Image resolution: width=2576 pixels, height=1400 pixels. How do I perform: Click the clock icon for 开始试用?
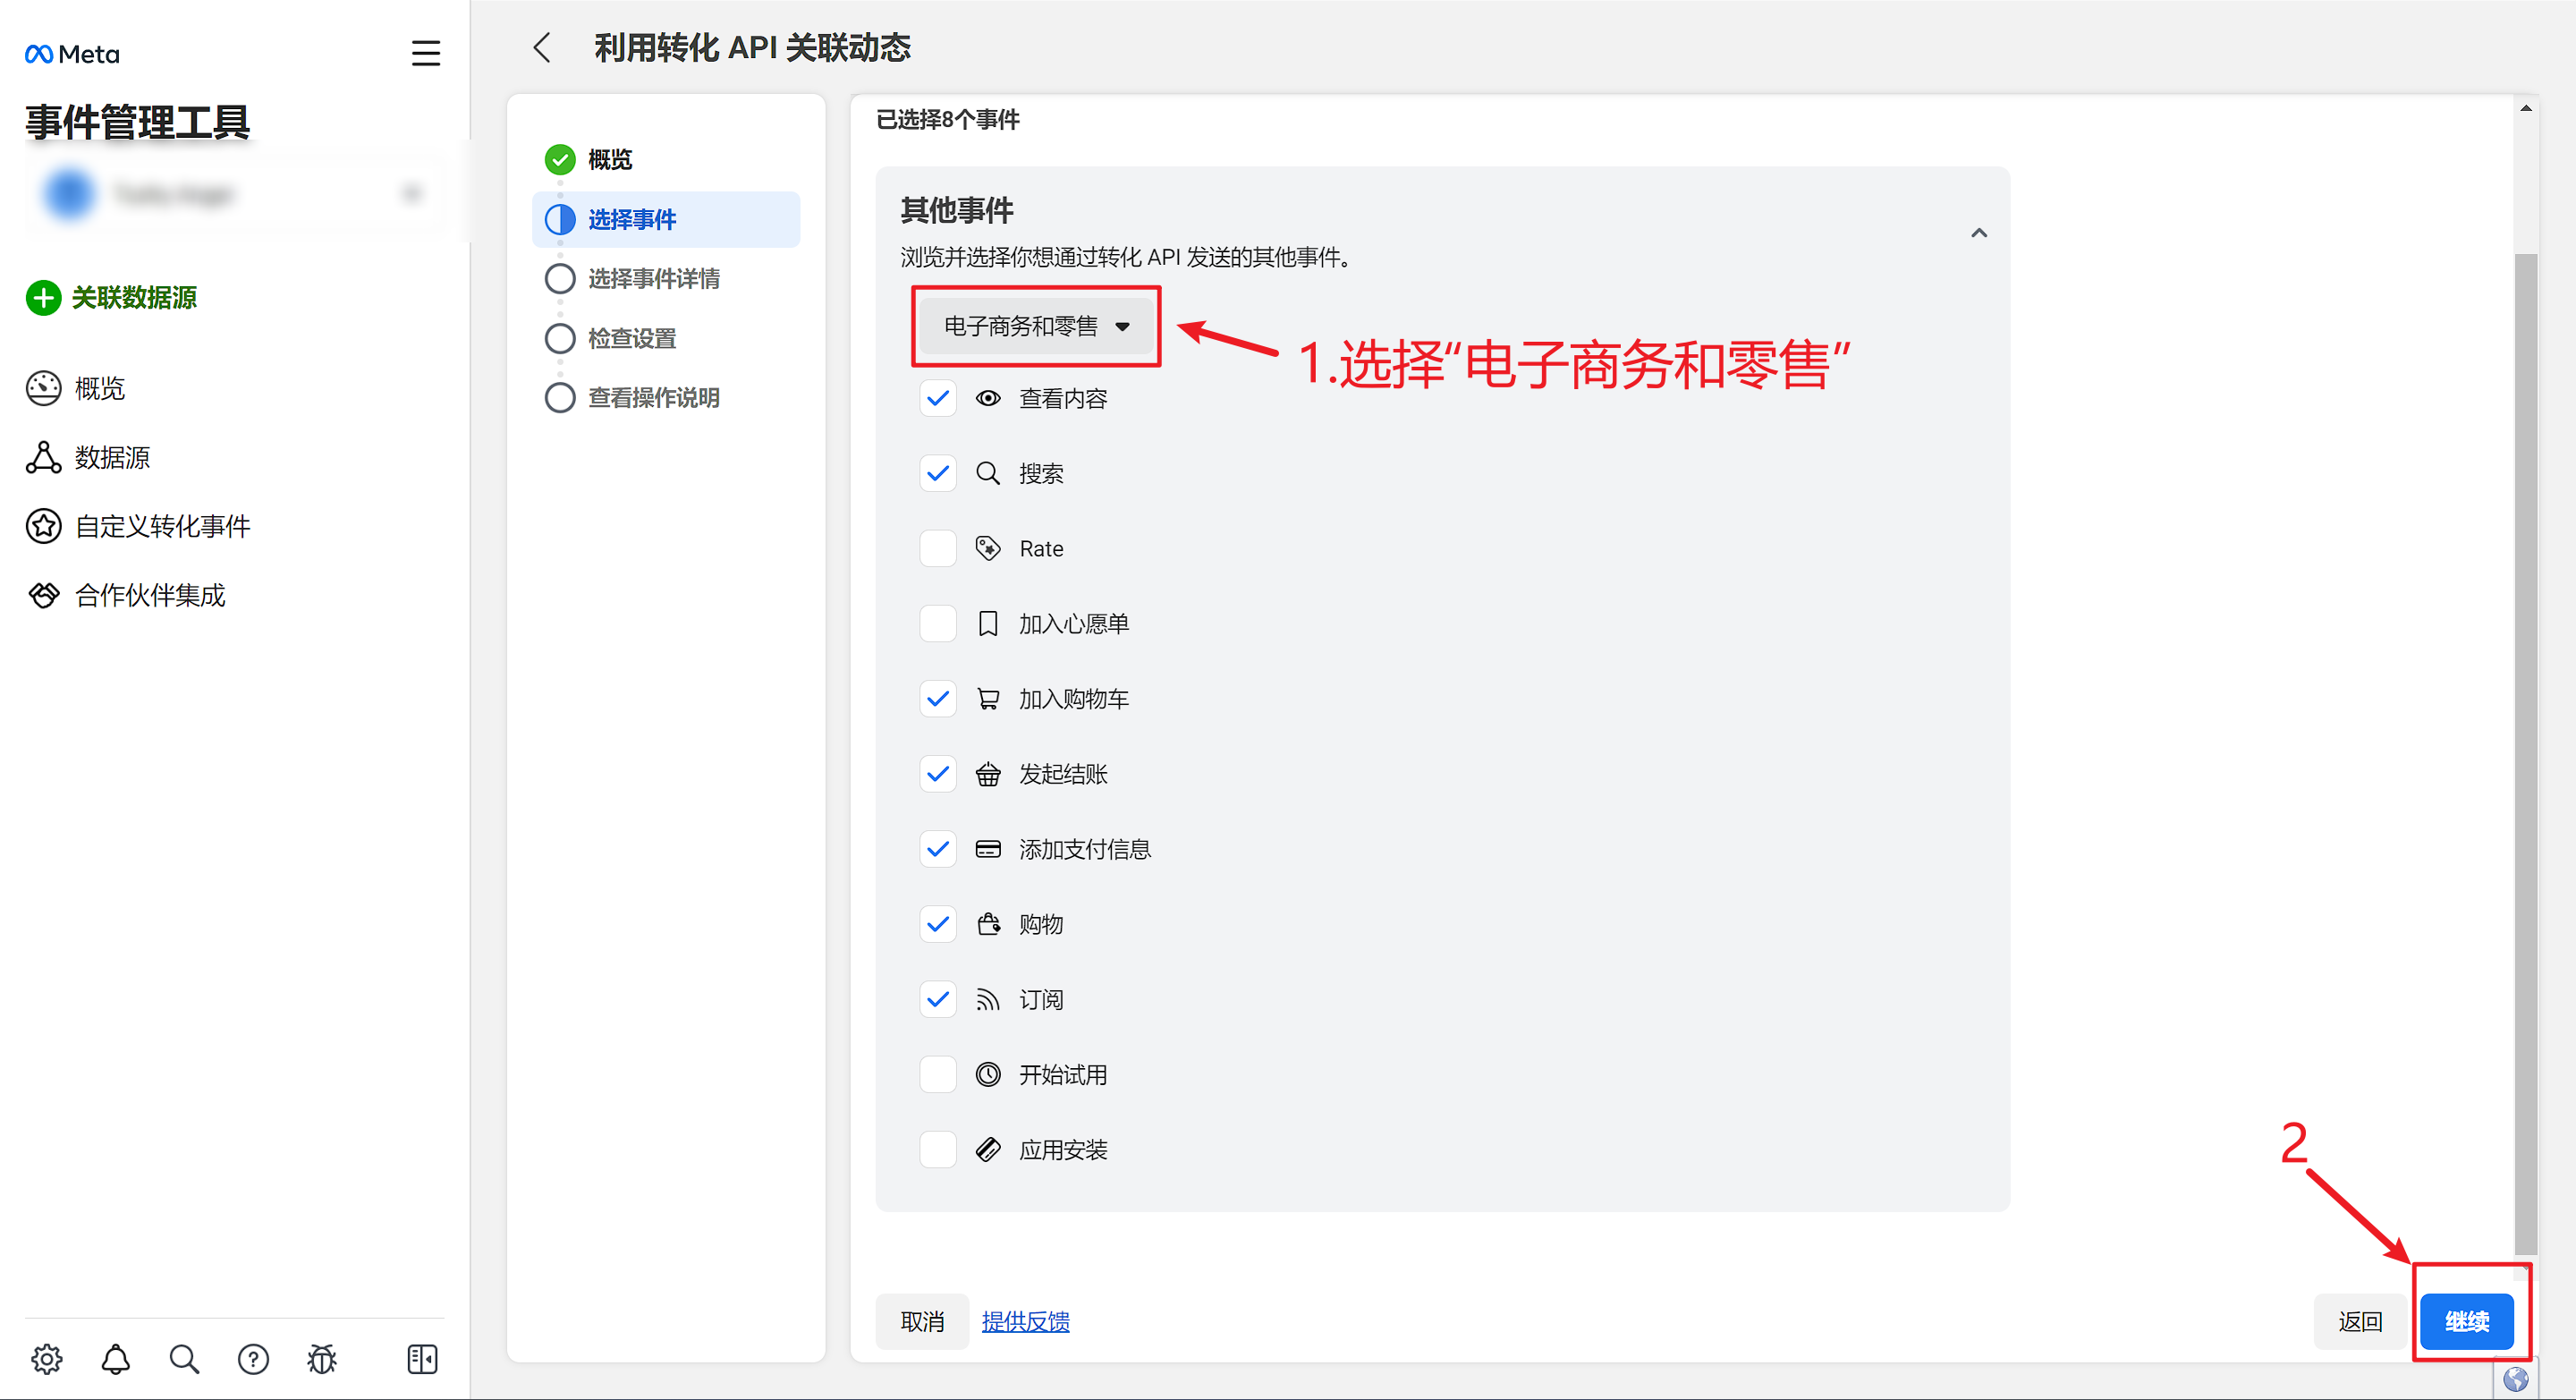(x=988, y=1074)
